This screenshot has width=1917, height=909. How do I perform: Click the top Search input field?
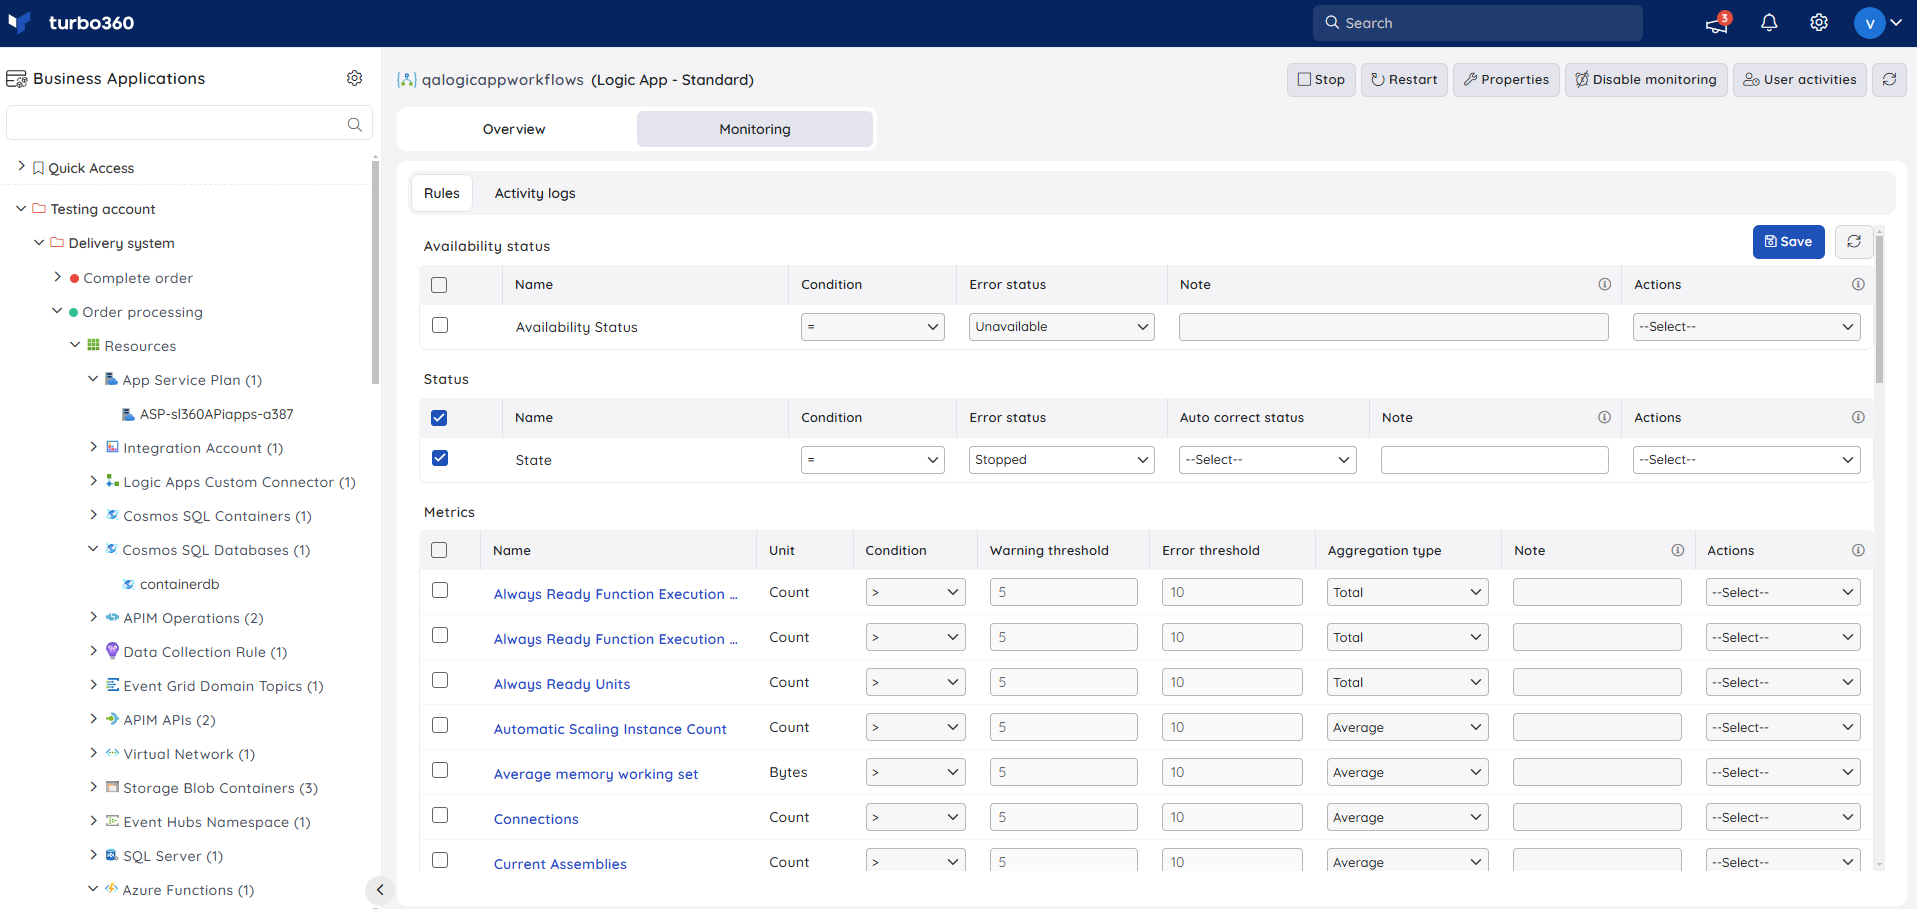point(1478,23)
